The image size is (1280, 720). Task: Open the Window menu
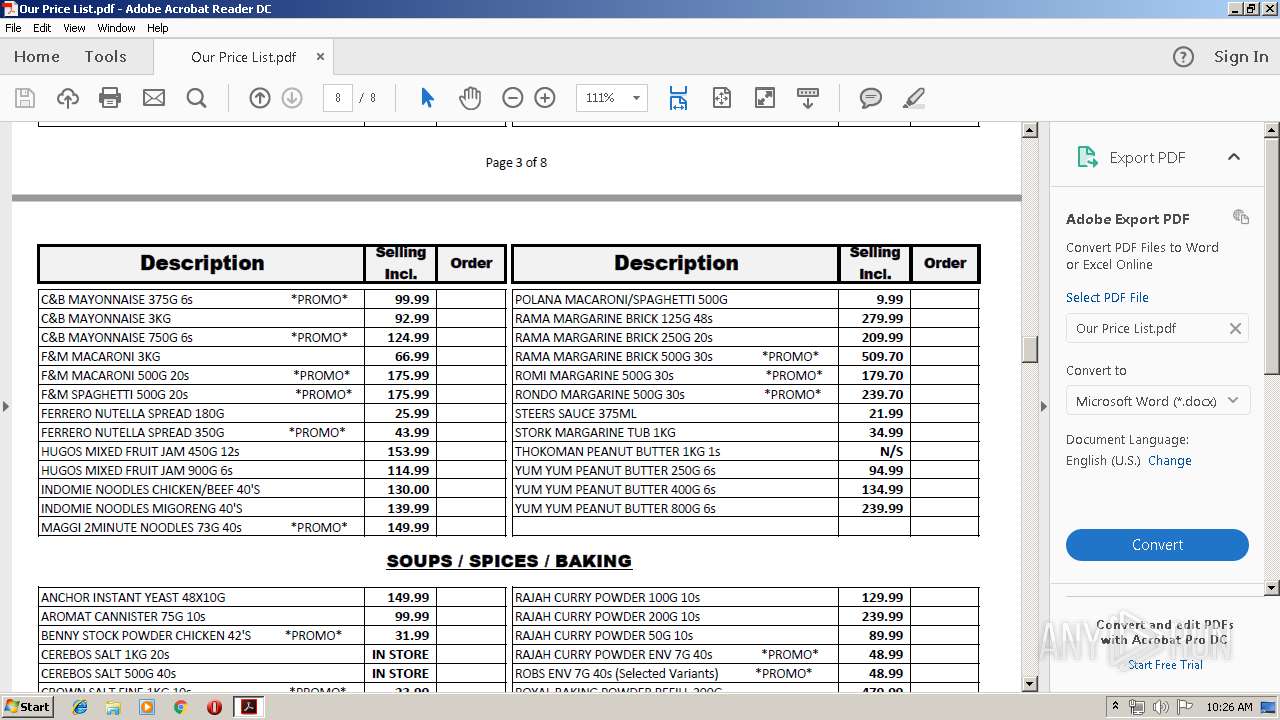[116, 28]
